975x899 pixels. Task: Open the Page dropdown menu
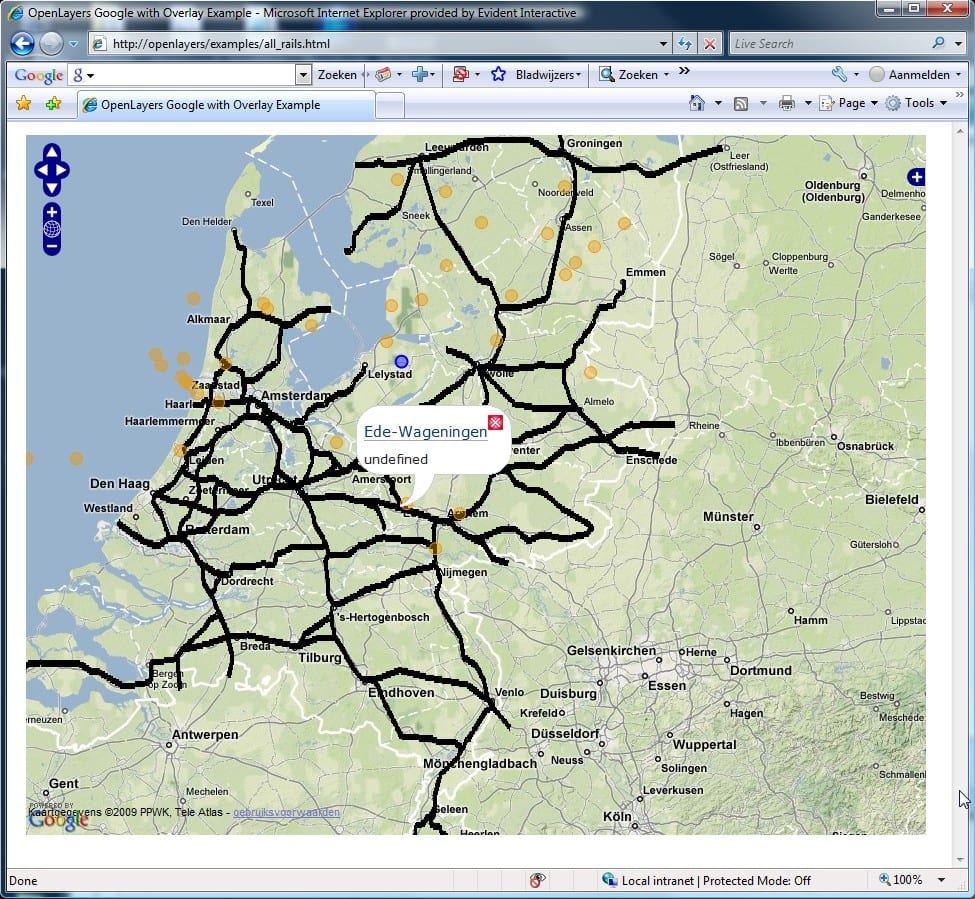848,102
